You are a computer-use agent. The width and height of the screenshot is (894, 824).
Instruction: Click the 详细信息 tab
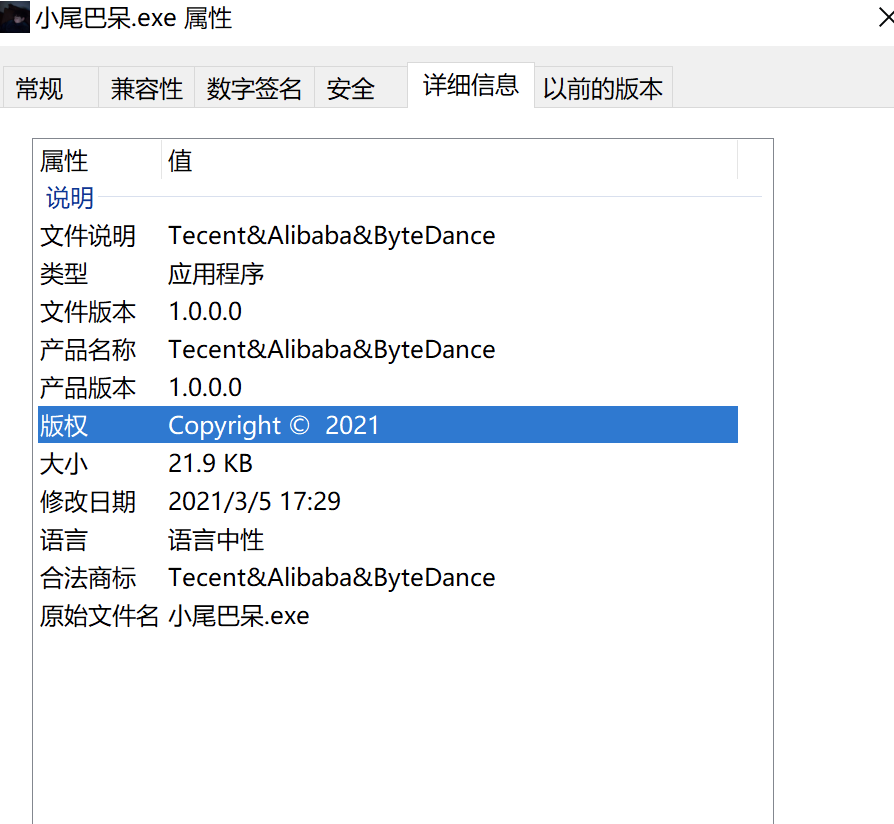point(470,86)
